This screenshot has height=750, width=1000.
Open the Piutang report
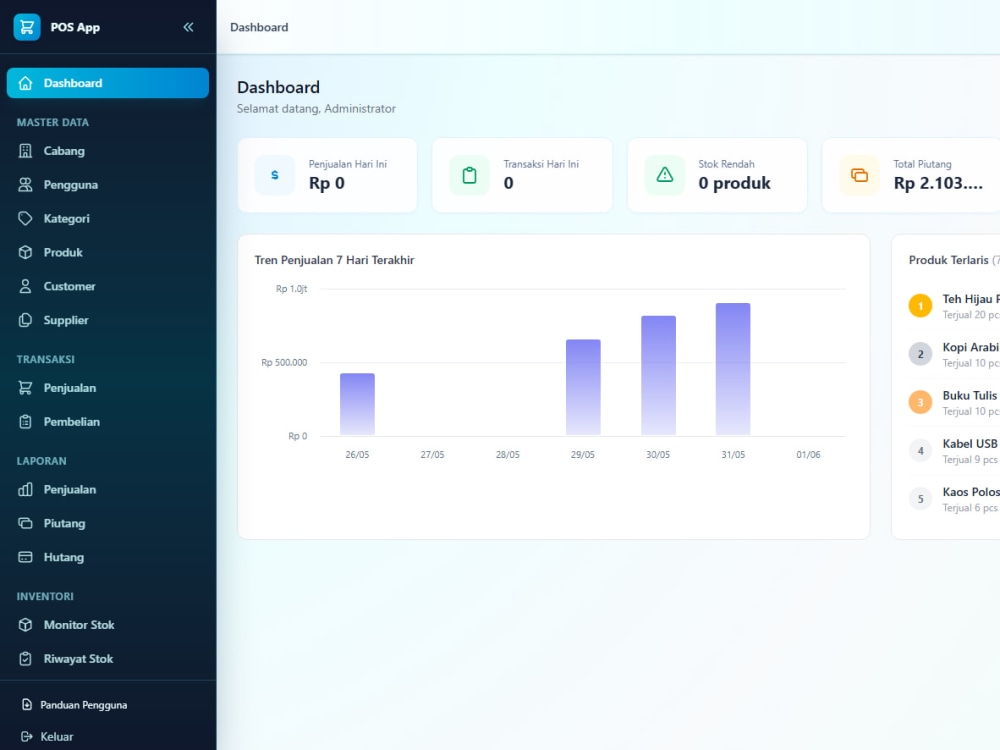coord(108,524)
